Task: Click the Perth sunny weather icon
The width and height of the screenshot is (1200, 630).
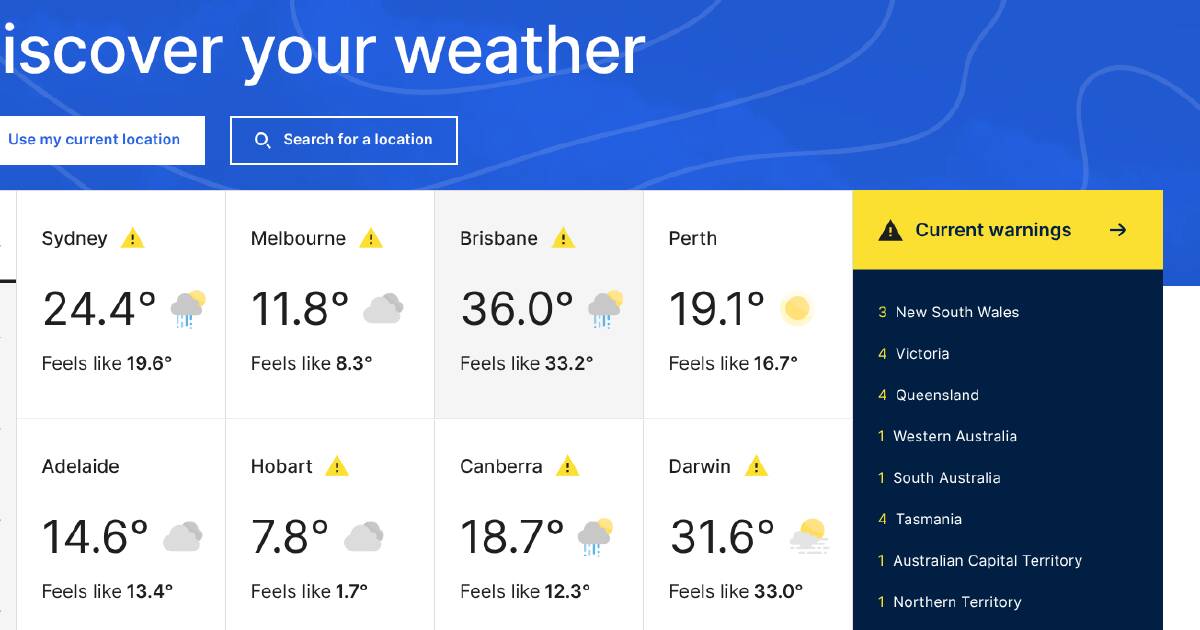Action: point(796,309)
